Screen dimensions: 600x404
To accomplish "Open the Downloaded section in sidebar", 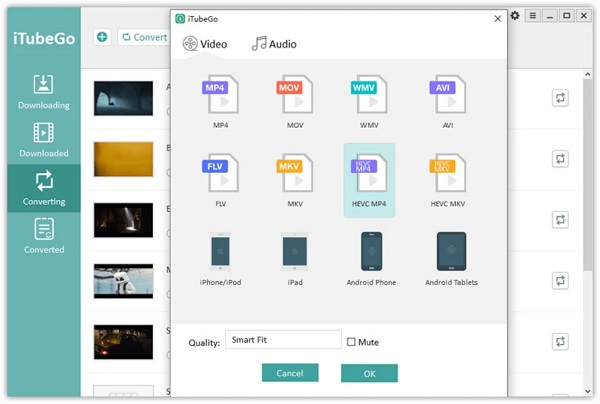I will (44, 140).
